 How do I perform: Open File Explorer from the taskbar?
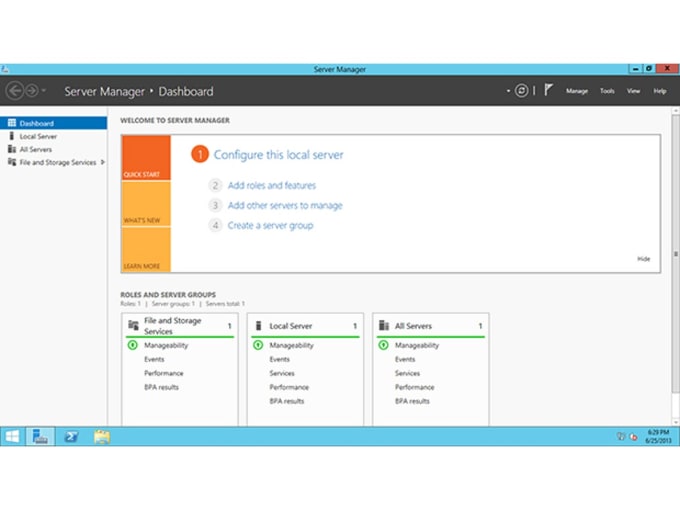point(102,436)
